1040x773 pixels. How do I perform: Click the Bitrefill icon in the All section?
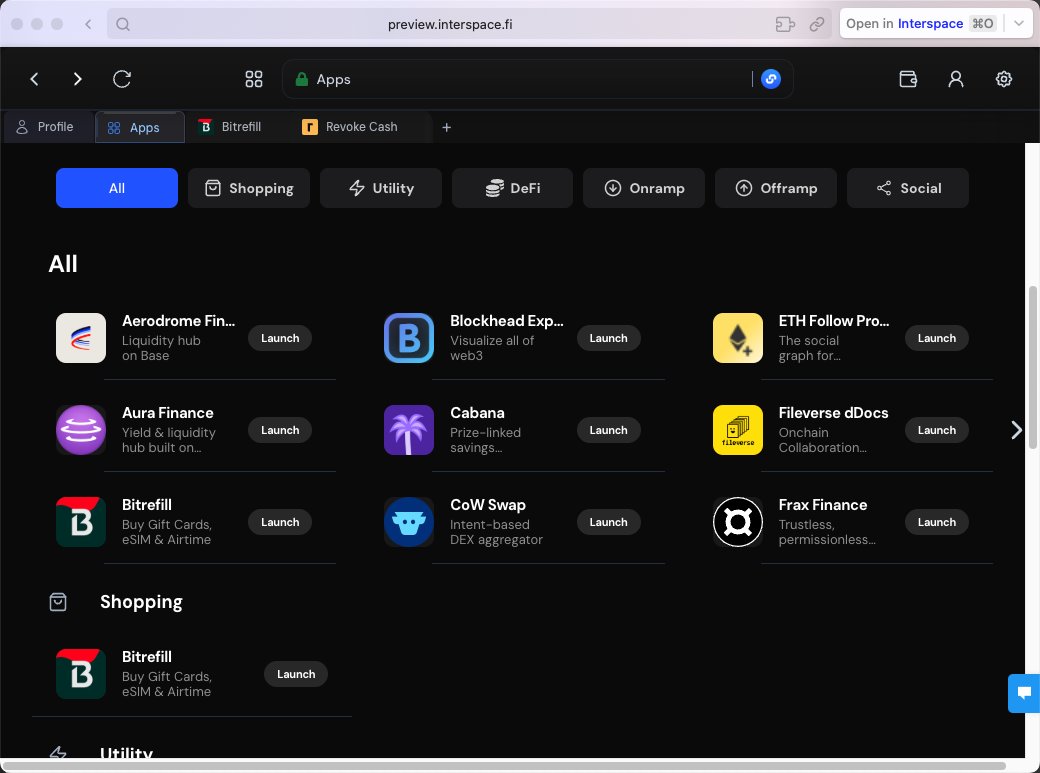tap(81, 522)
